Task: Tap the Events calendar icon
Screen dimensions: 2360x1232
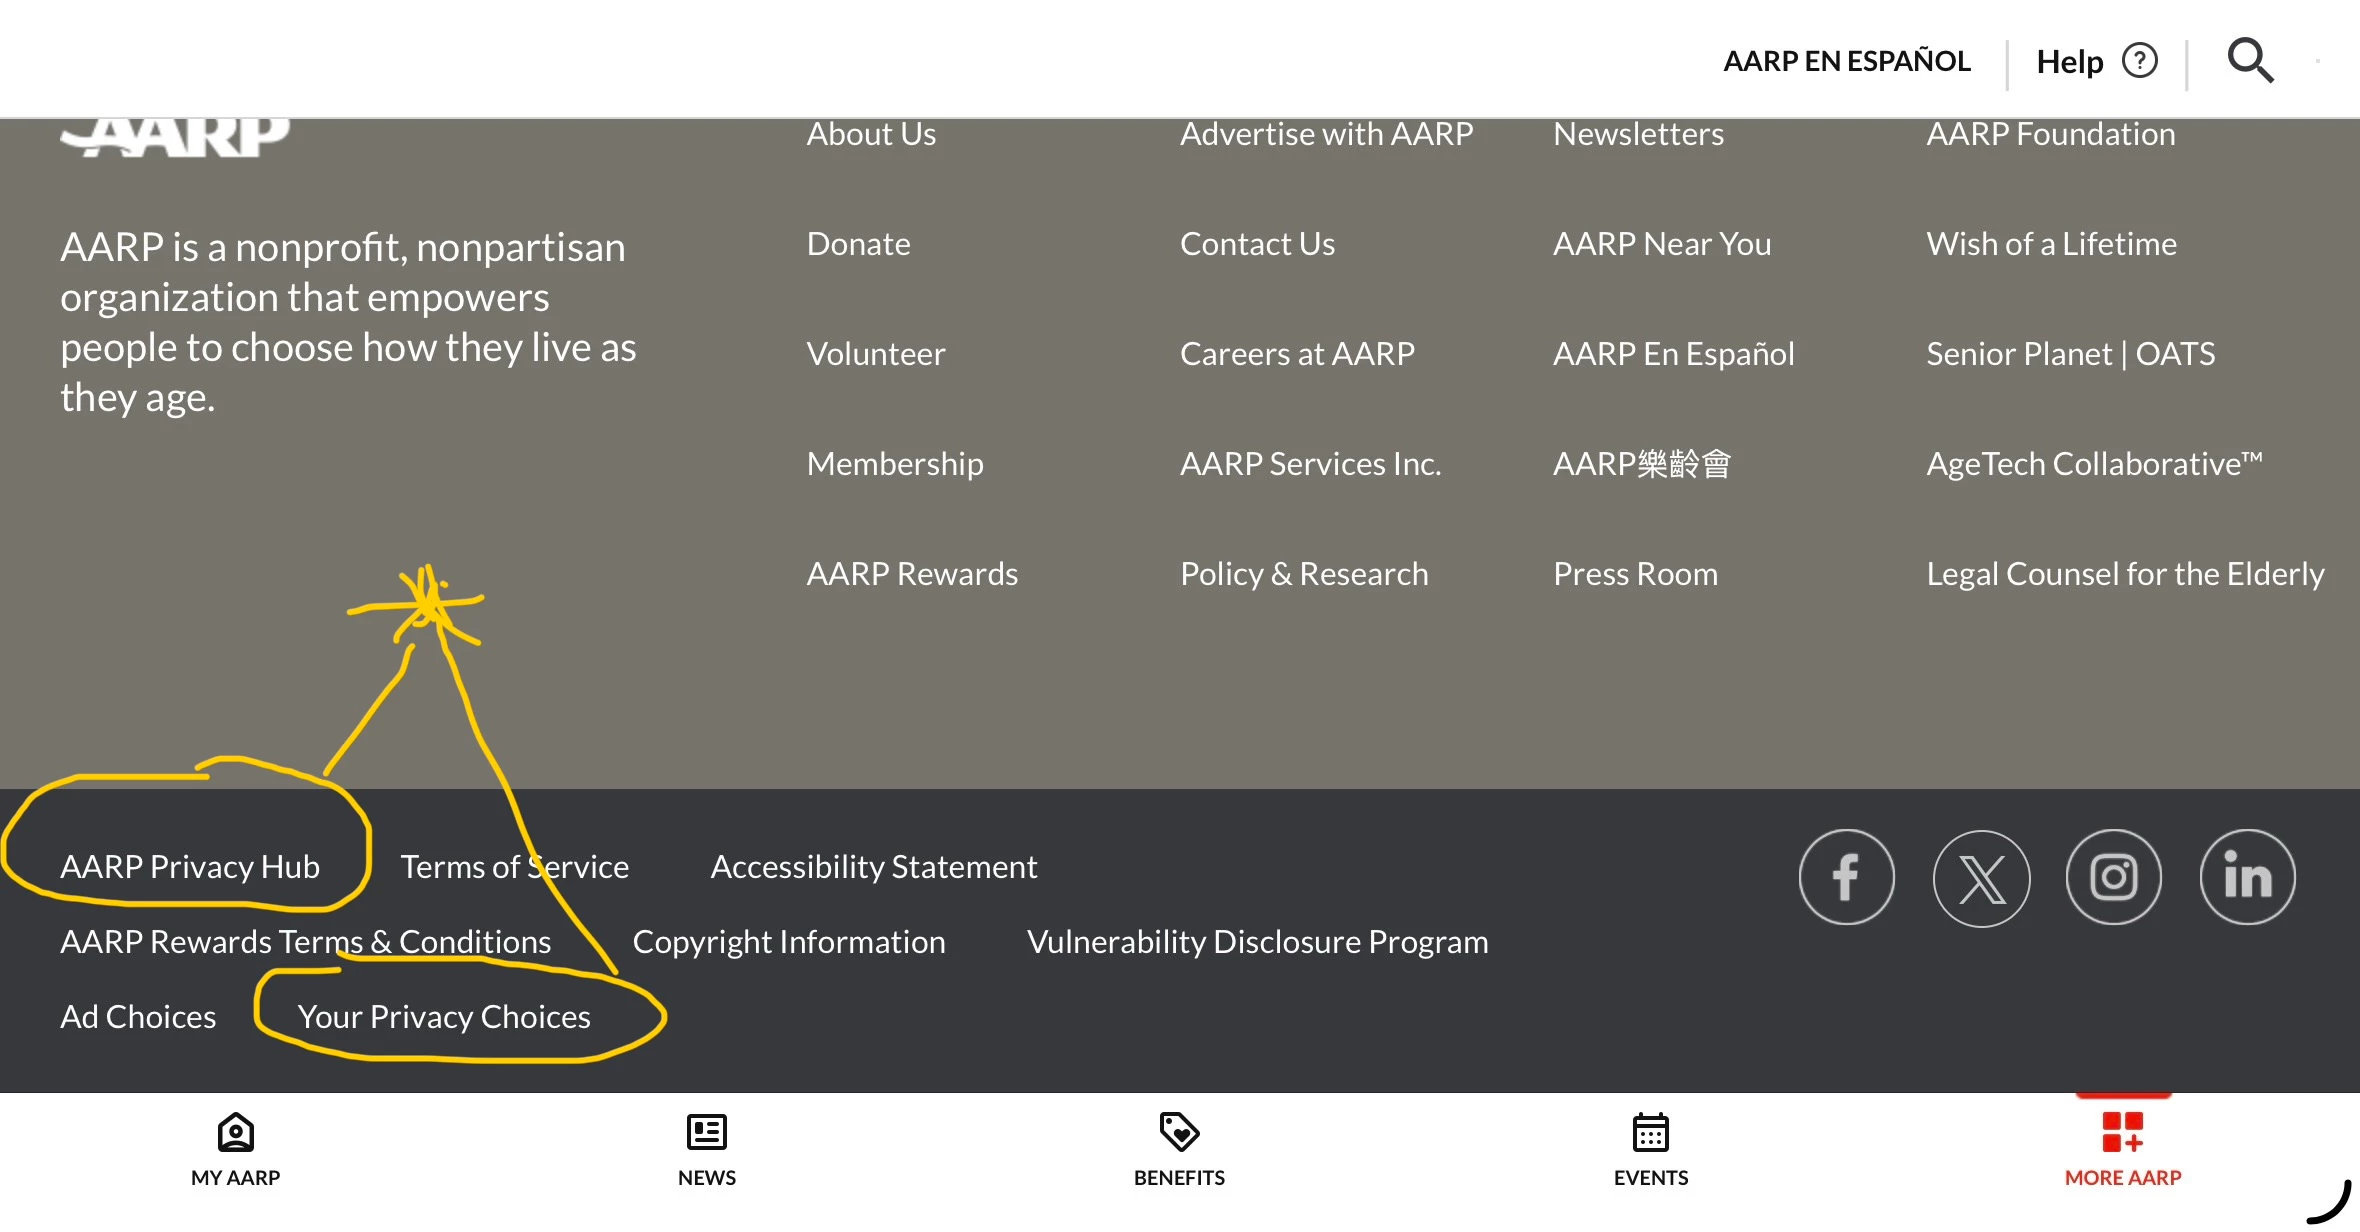Action: 1651,1132
